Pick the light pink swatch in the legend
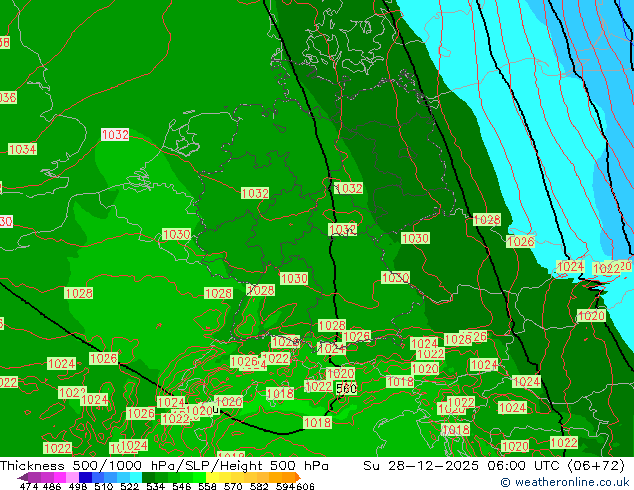This screenshot has height=490, width=634. [x=72, y=477]
